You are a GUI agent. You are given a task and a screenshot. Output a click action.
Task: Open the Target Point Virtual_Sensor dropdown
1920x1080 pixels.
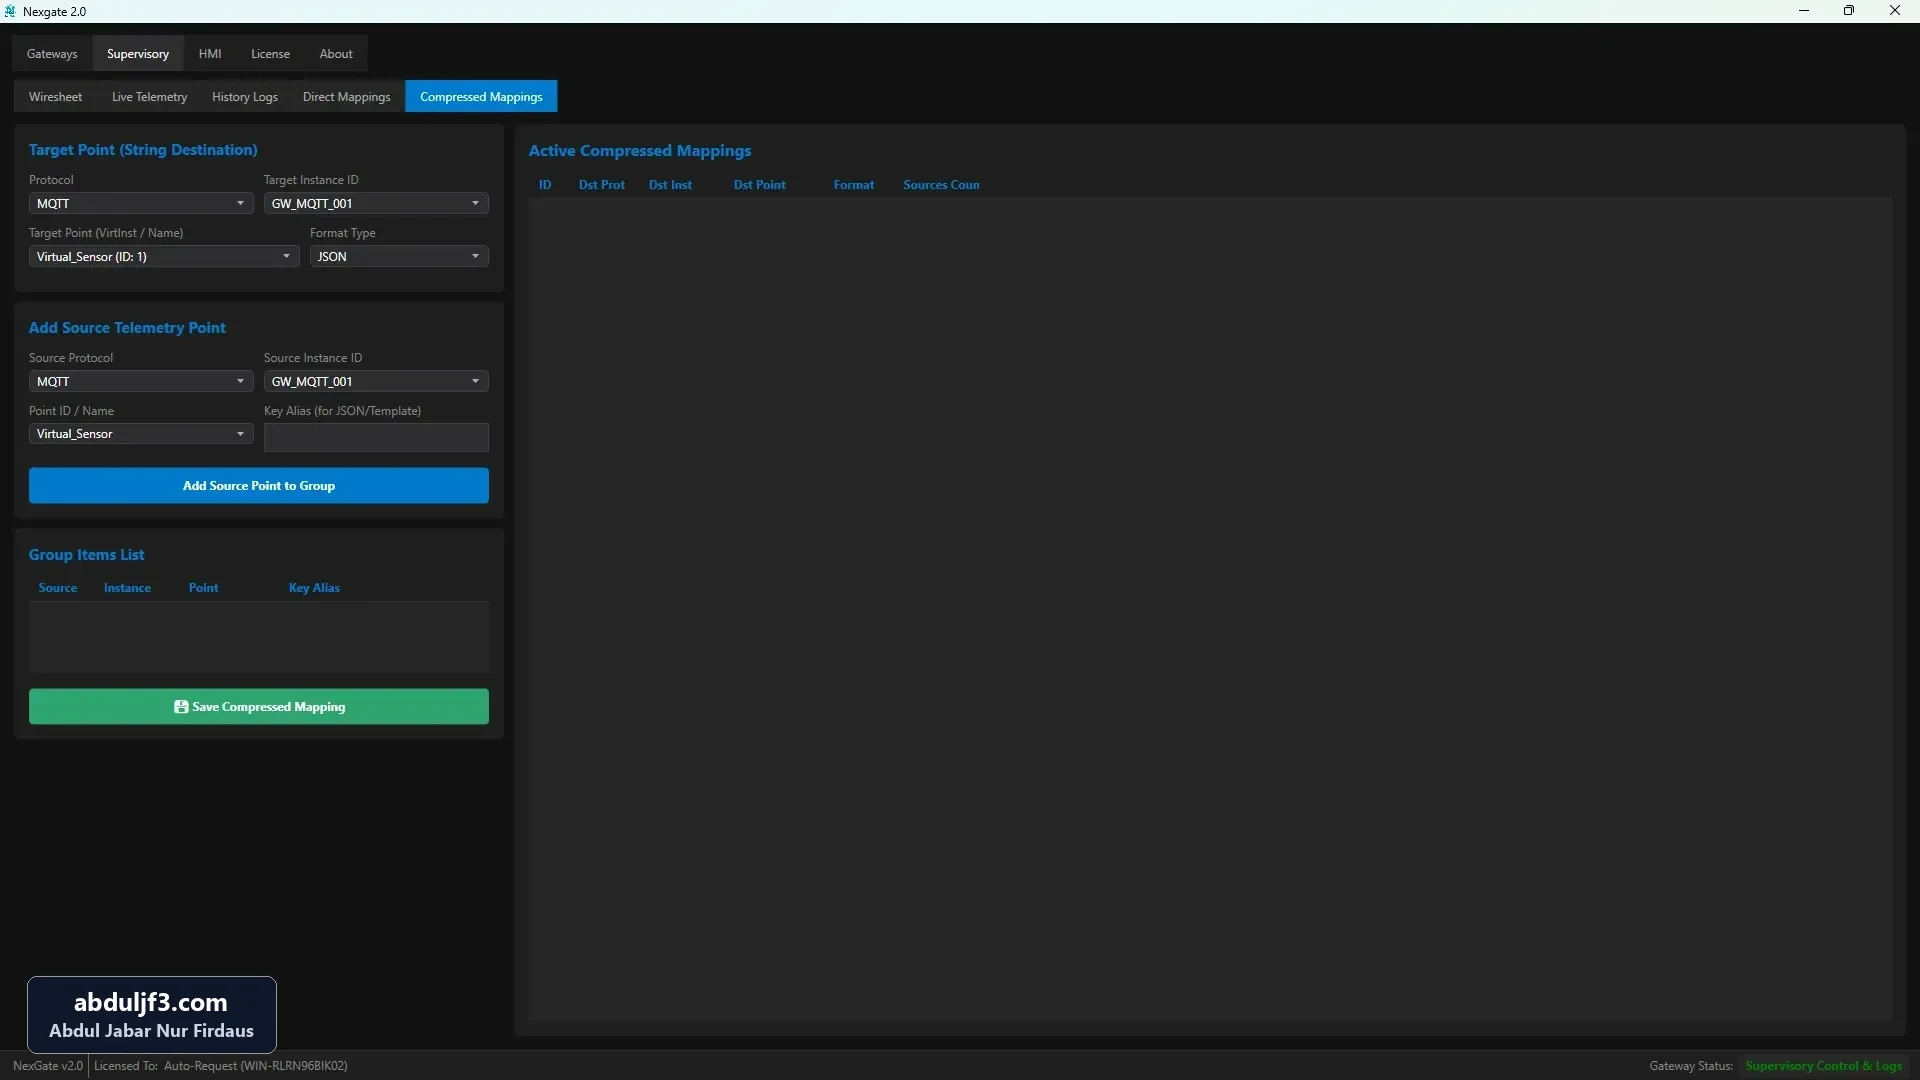[x=164, y=257]
